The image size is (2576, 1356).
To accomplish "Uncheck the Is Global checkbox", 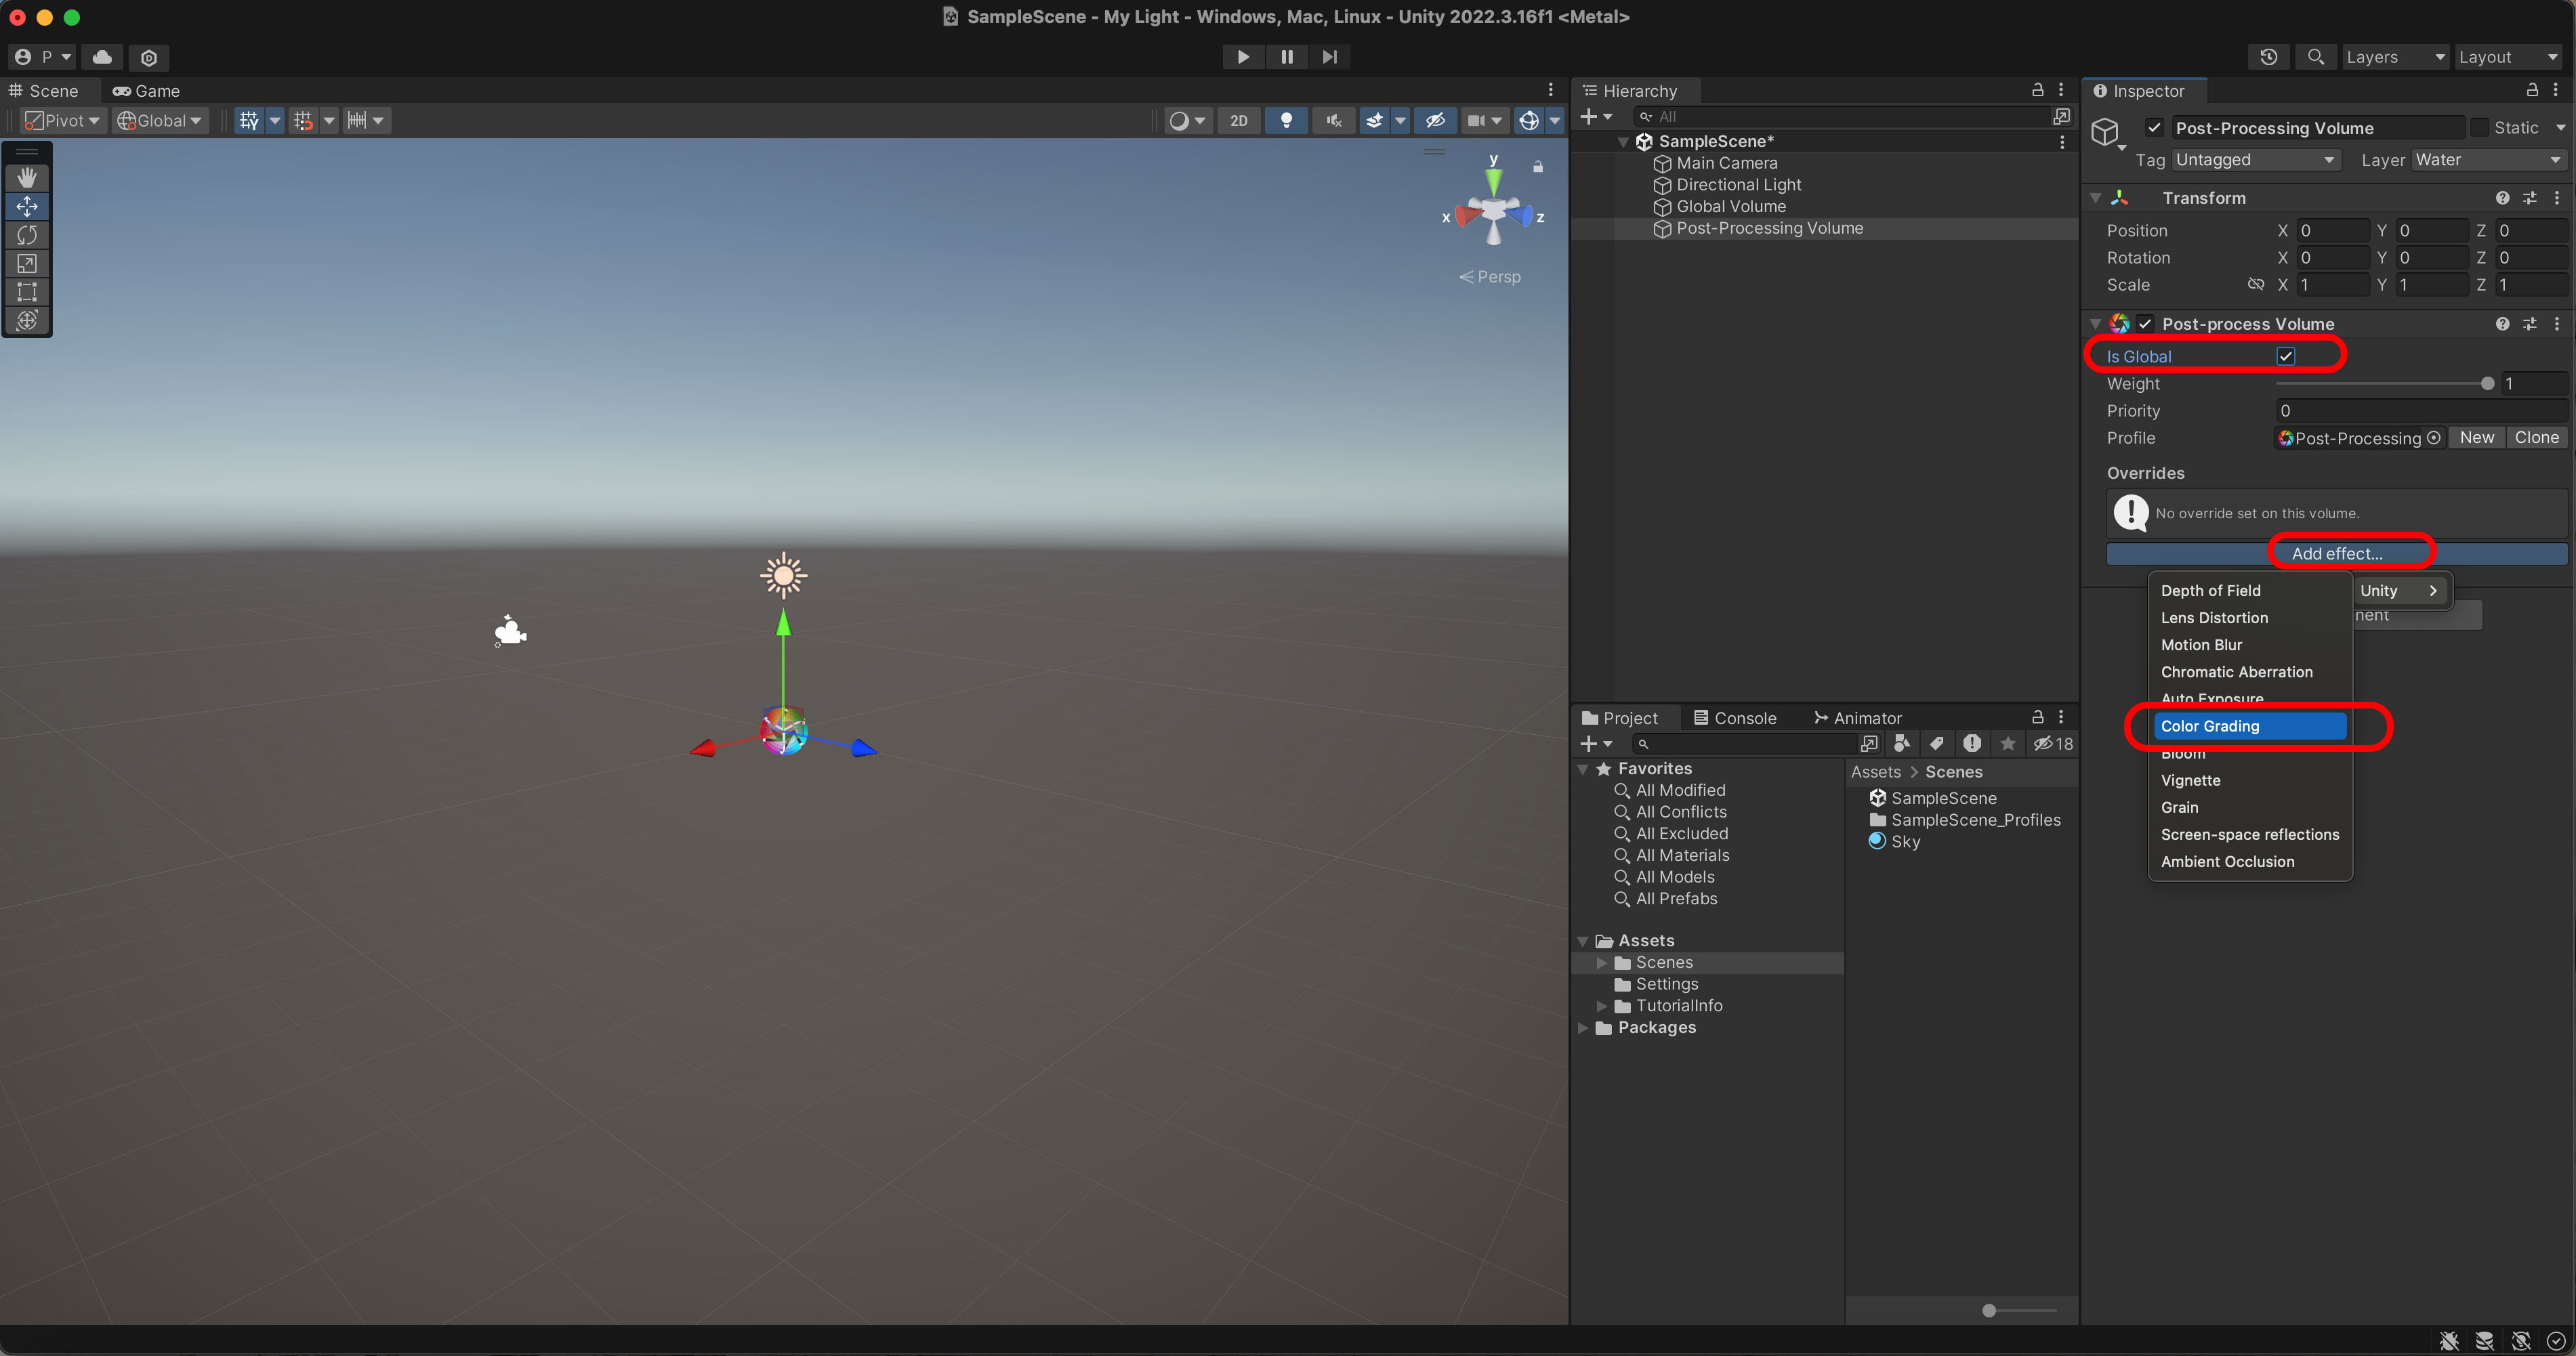I will pos(2285,356).
